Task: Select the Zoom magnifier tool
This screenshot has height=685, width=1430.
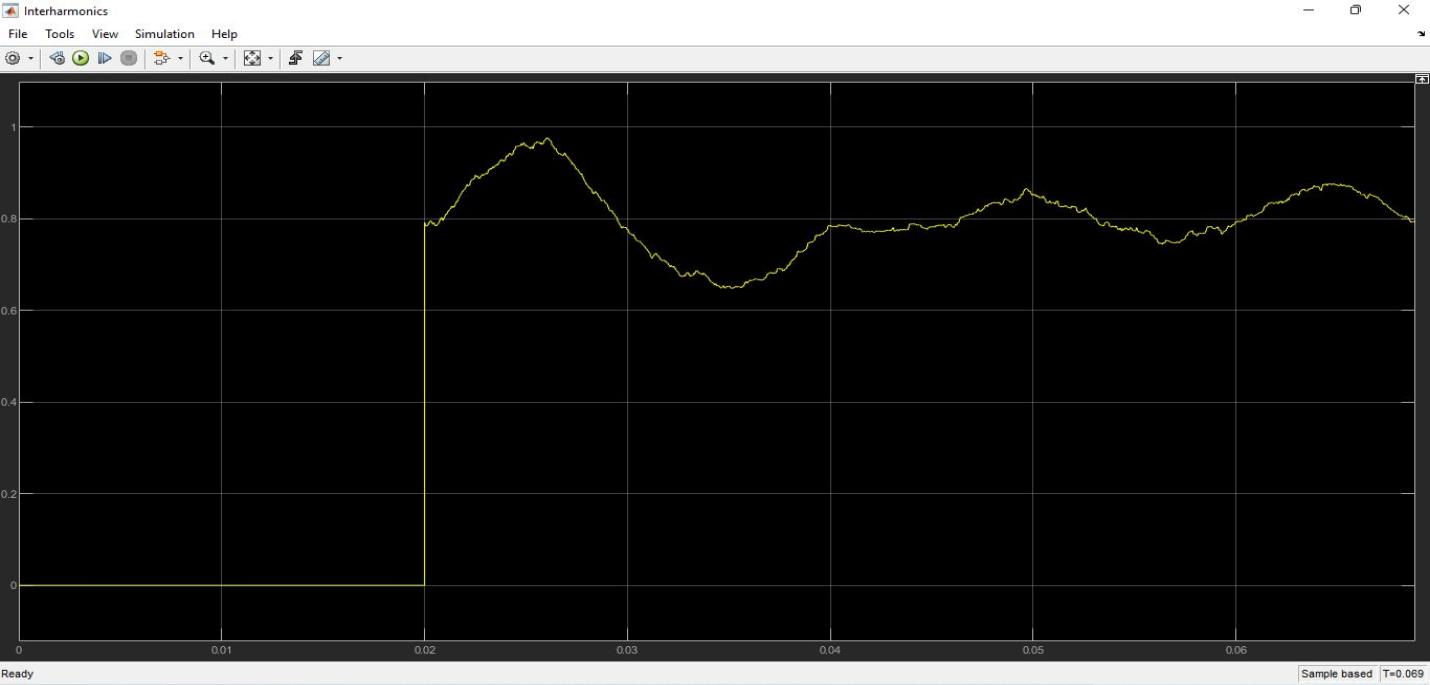Action: [x=207, y=58]
